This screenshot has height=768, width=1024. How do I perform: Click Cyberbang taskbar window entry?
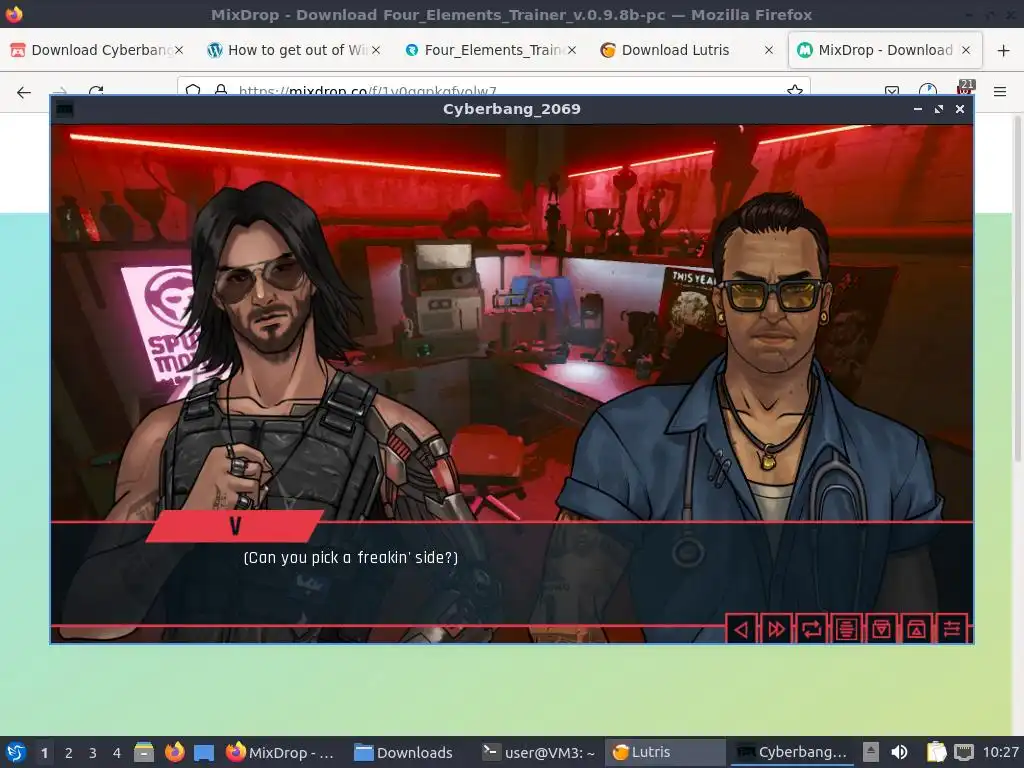pos(793,752)
